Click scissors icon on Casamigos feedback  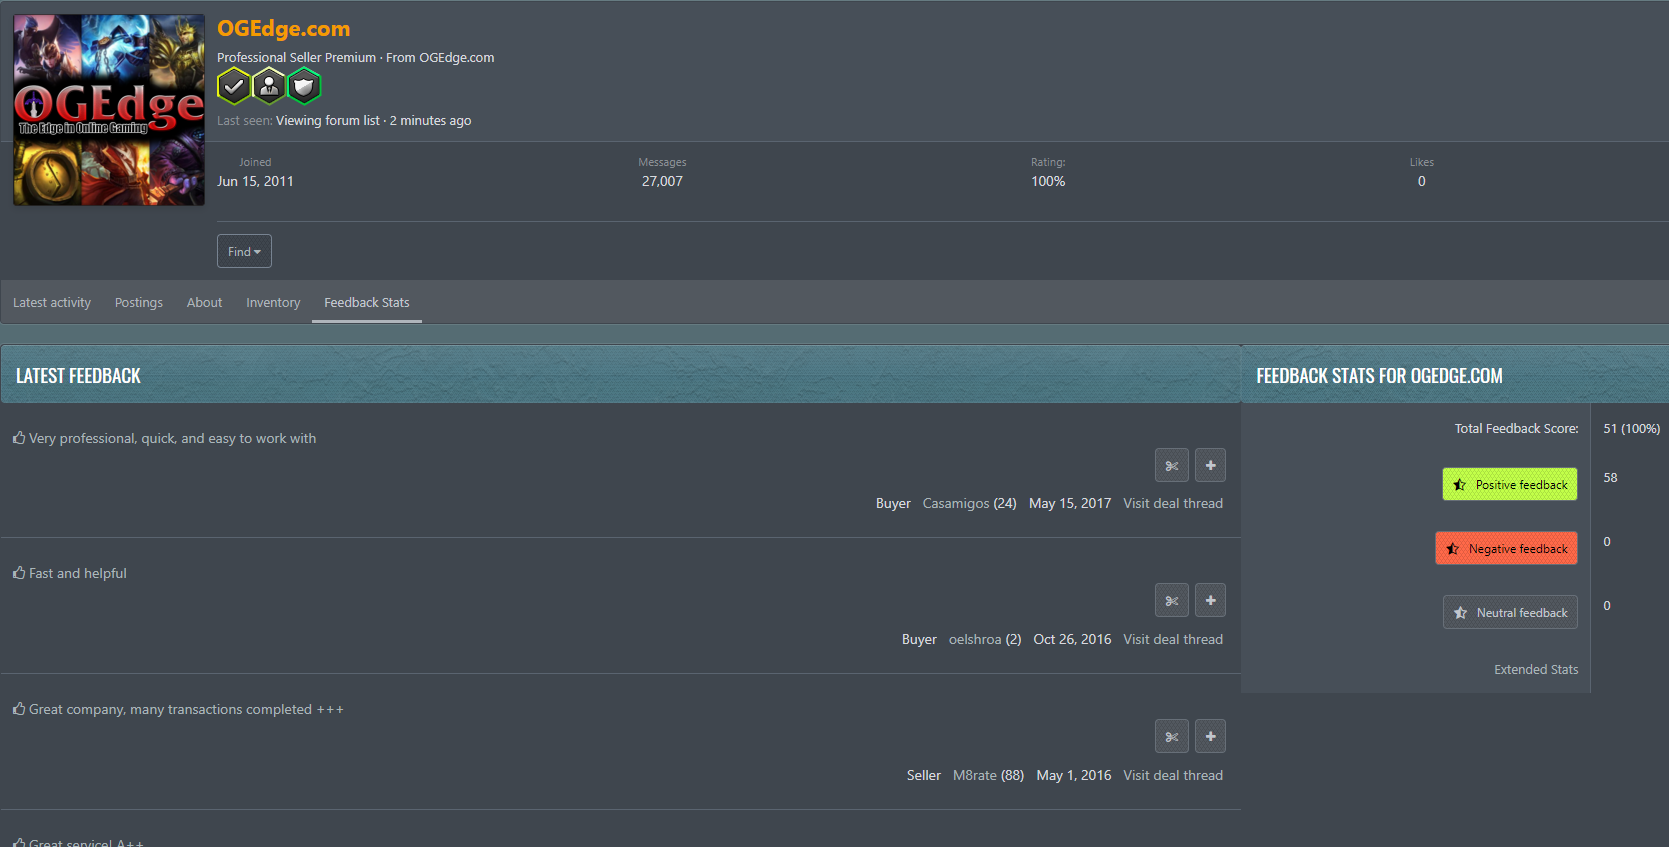click(x=1172, y=465)
